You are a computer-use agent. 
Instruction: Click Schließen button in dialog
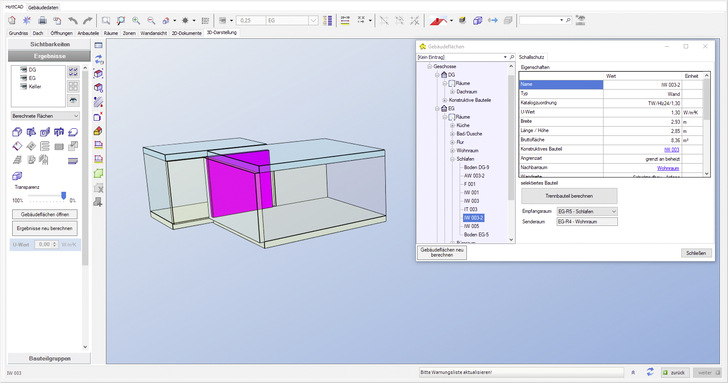pyautogui.click(x=696, y=253)
